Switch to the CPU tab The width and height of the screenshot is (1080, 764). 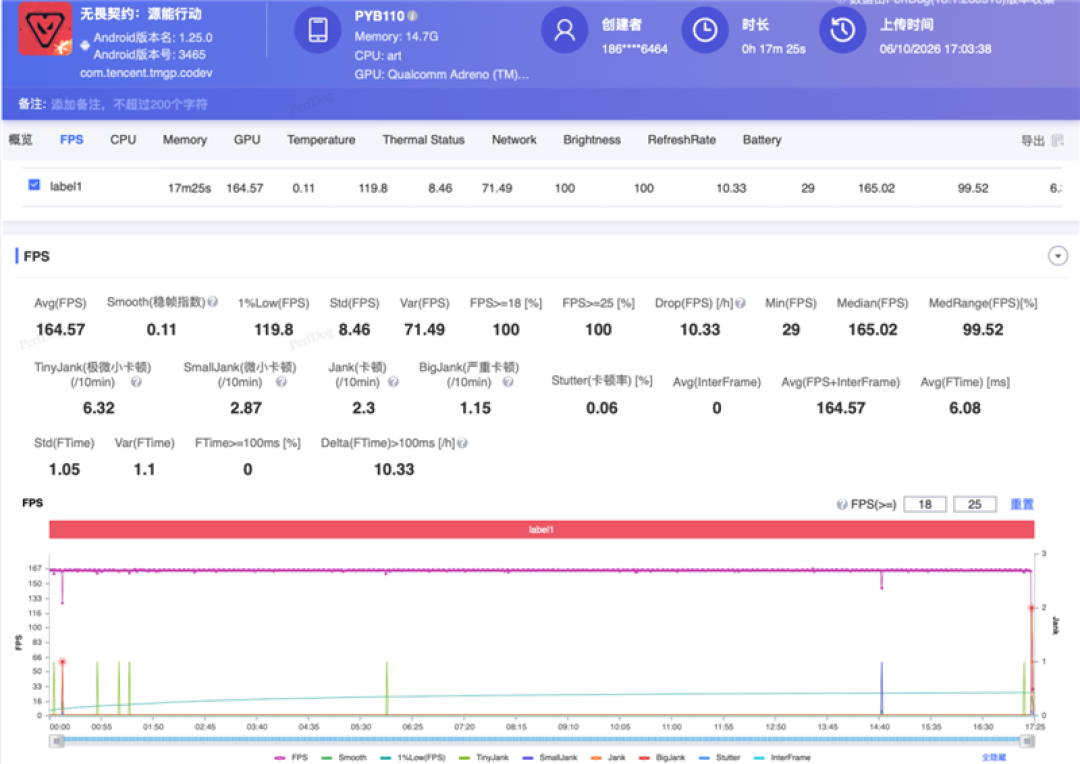coord(123,140)
